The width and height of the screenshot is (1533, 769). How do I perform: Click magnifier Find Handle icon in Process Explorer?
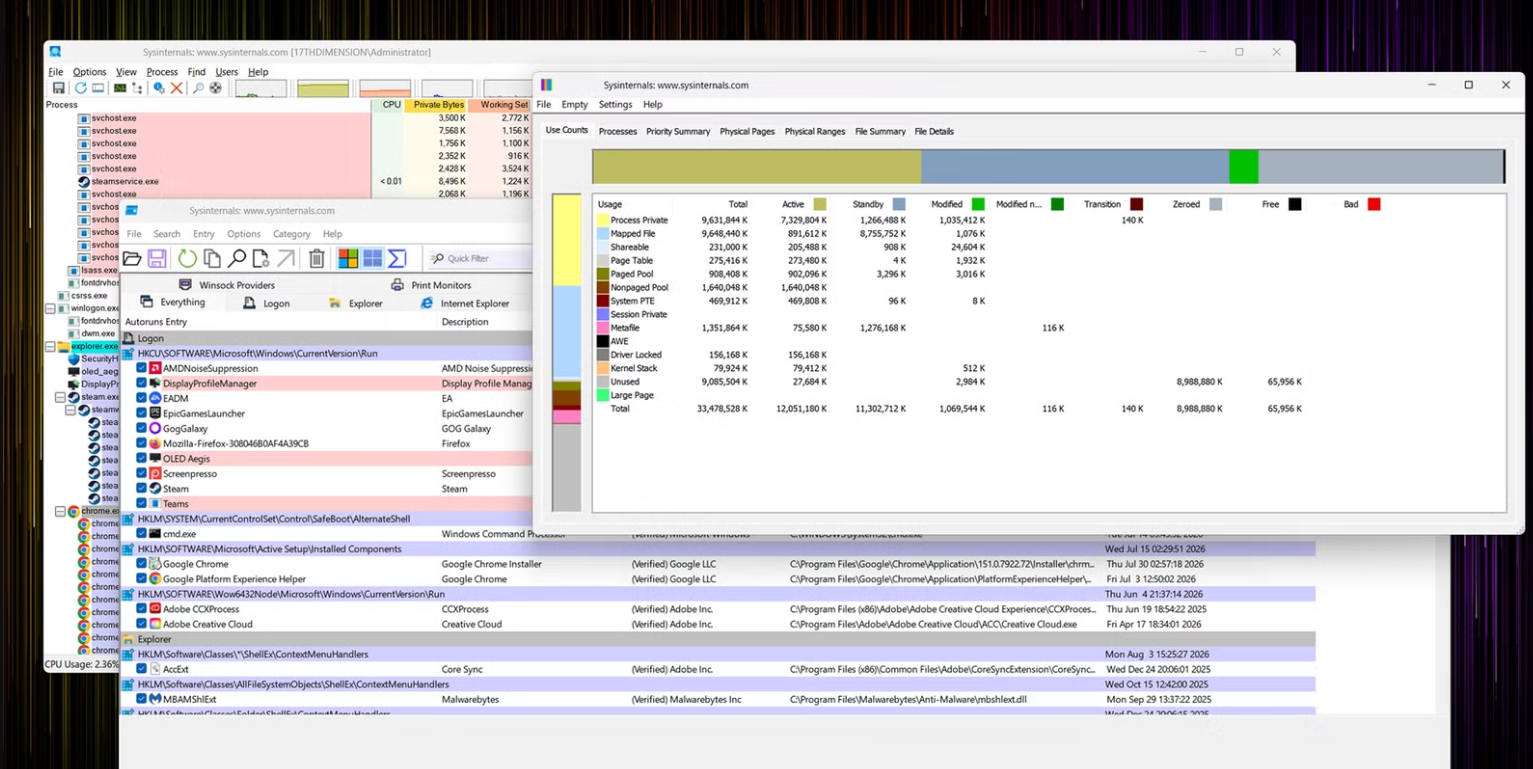point(198,88)
